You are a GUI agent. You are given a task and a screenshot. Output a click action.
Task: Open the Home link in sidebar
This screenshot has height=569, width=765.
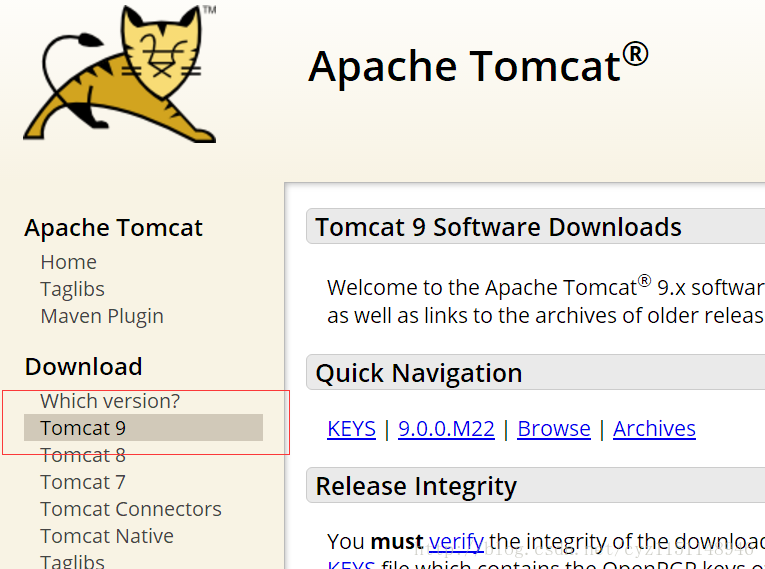69,262
